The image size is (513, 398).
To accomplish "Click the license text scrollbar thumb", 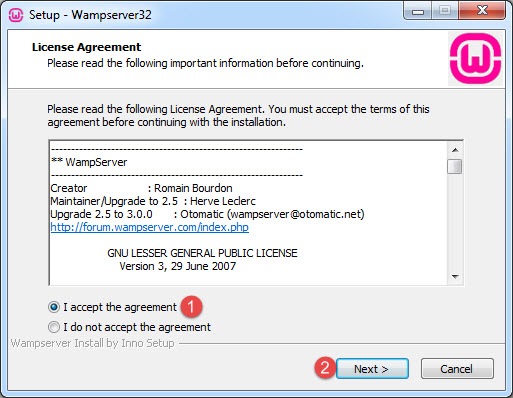I will (455, 167).
